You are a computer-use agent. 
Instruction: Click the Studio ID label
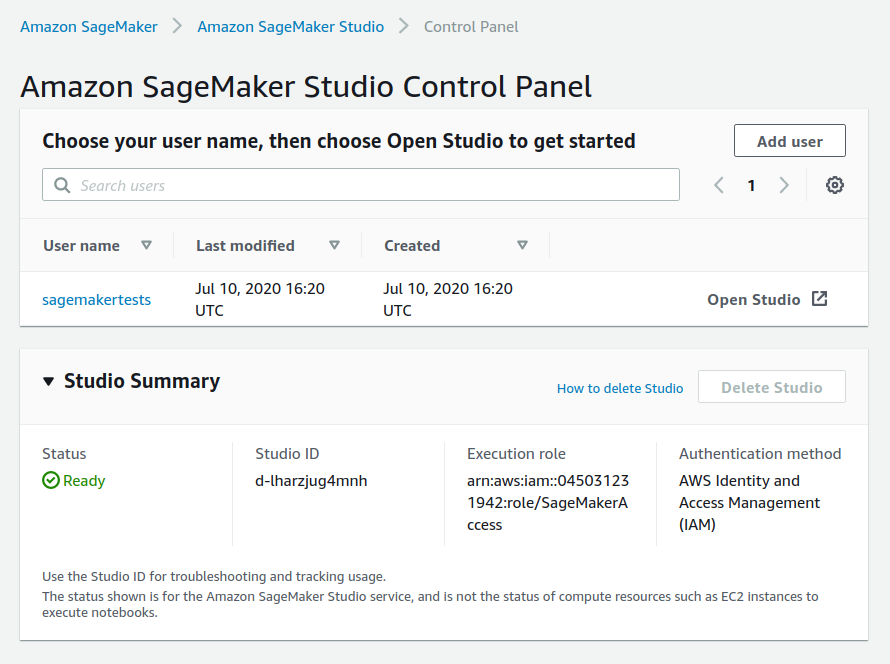(287, 453)
